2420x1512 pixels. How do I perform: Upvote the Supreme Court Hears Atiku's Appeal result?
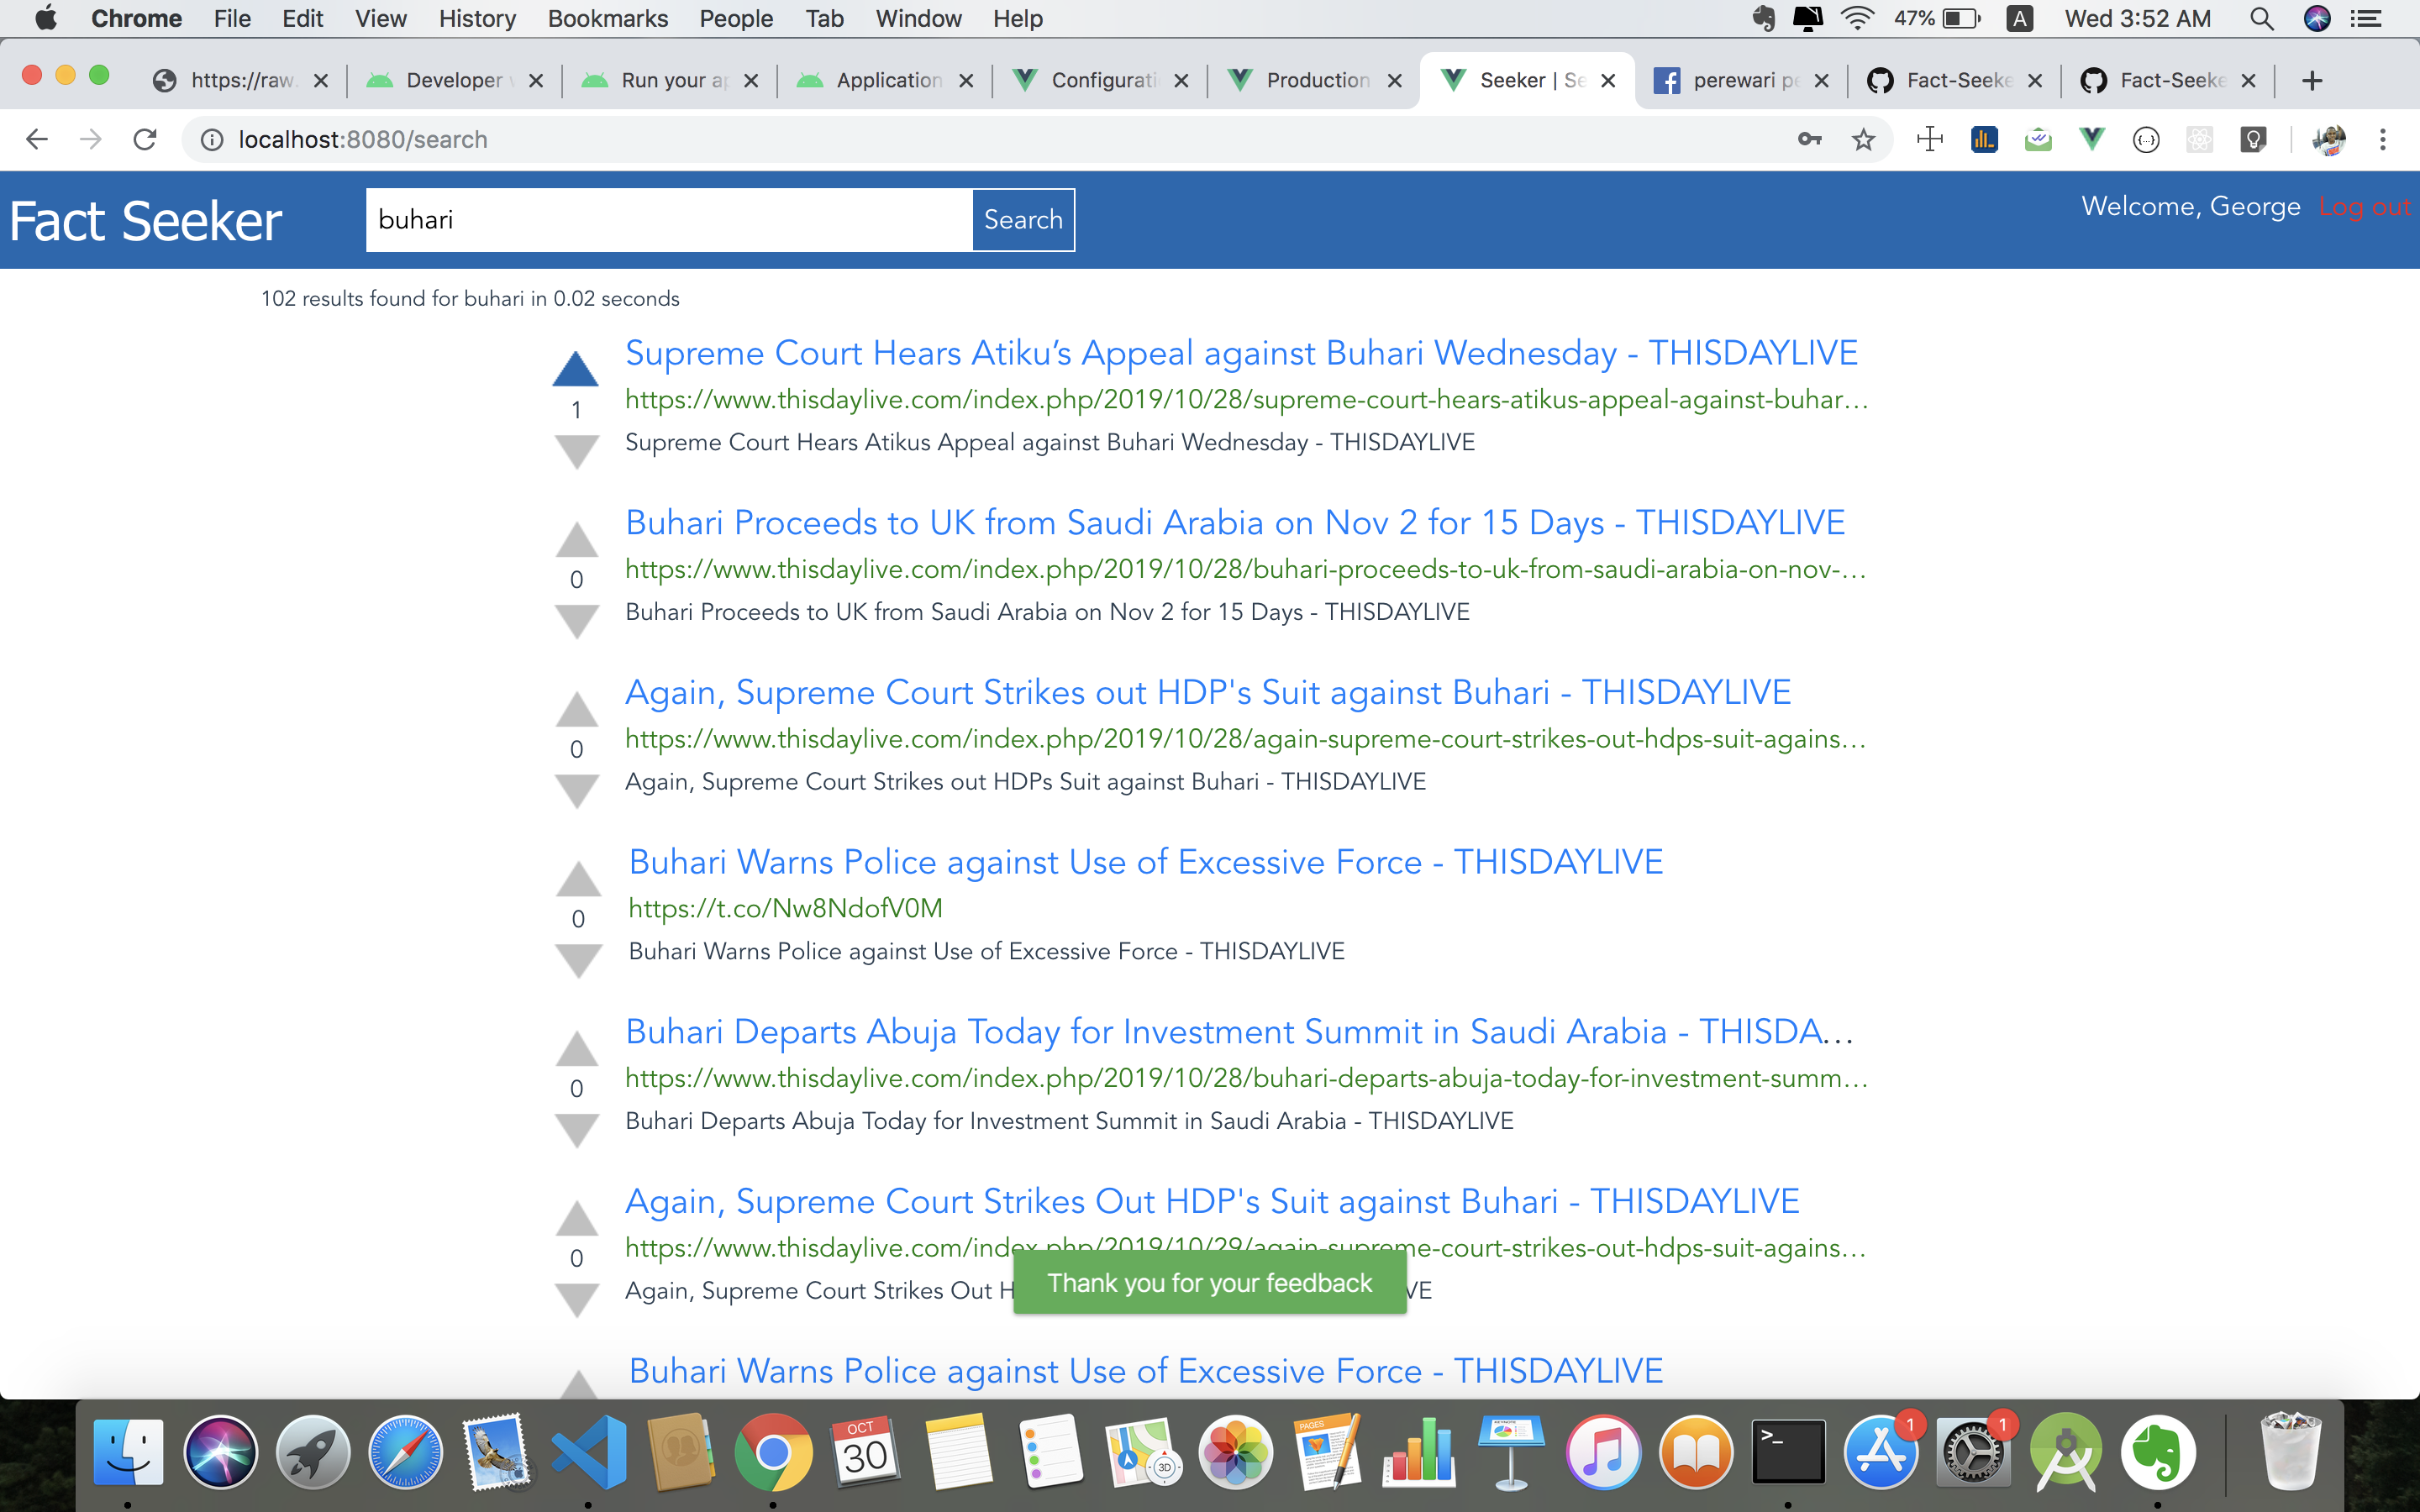(575, 370)
